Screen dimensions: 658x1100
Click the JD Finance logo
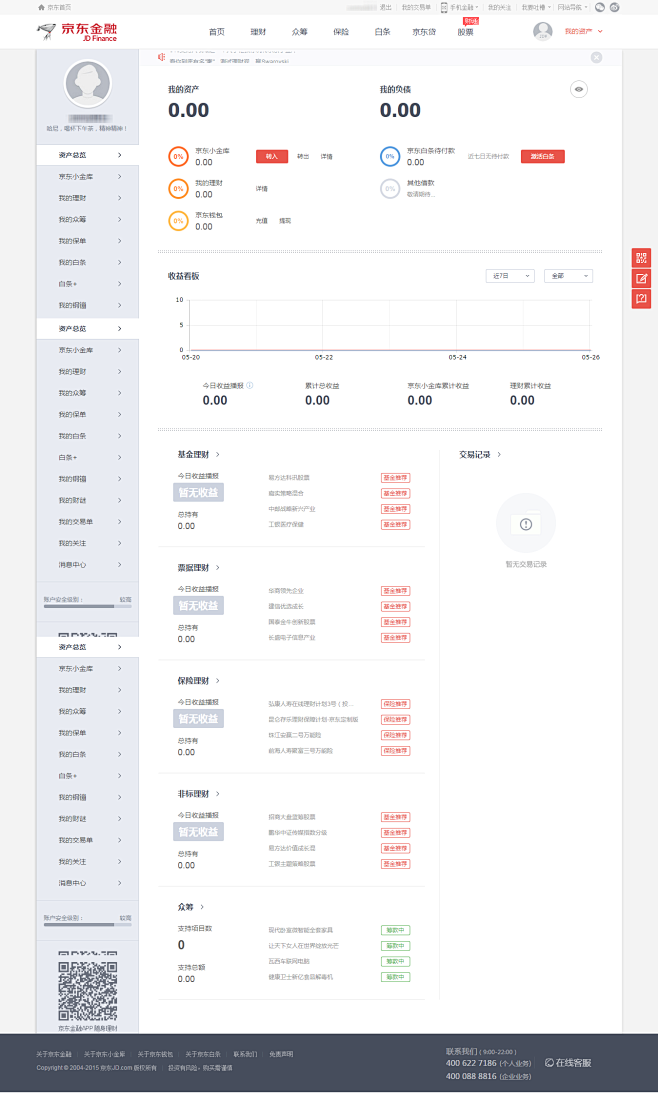click(x=77, y=32)
